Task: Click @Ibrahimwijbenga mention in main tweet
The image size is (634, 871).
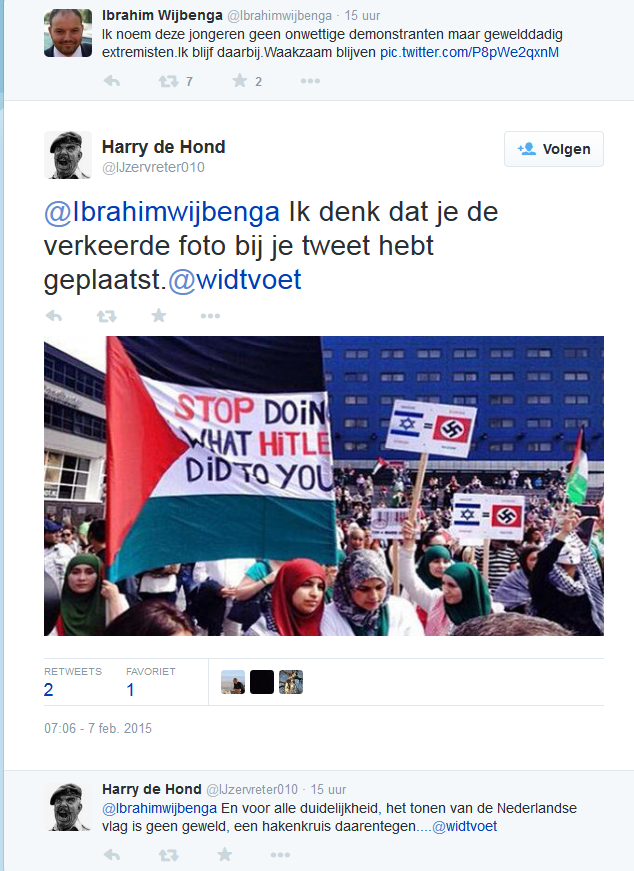Action: click(x=162, y=212)
